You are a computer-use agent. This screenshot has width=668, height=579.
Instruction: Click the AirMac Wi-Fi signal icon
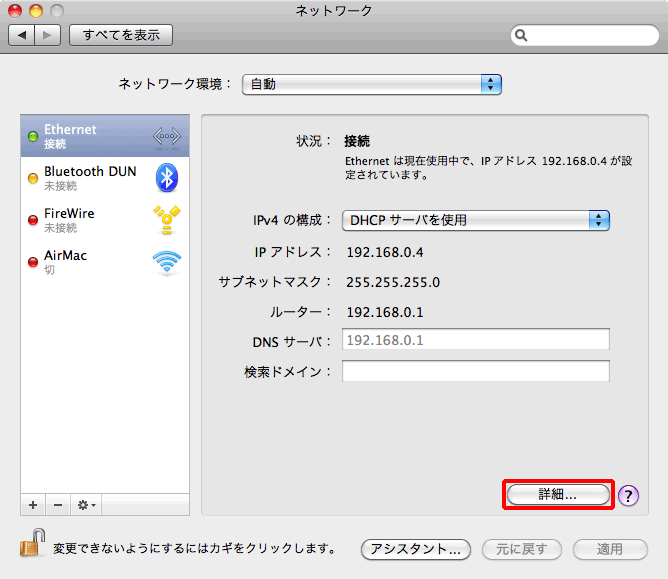[x=166, y=262]
